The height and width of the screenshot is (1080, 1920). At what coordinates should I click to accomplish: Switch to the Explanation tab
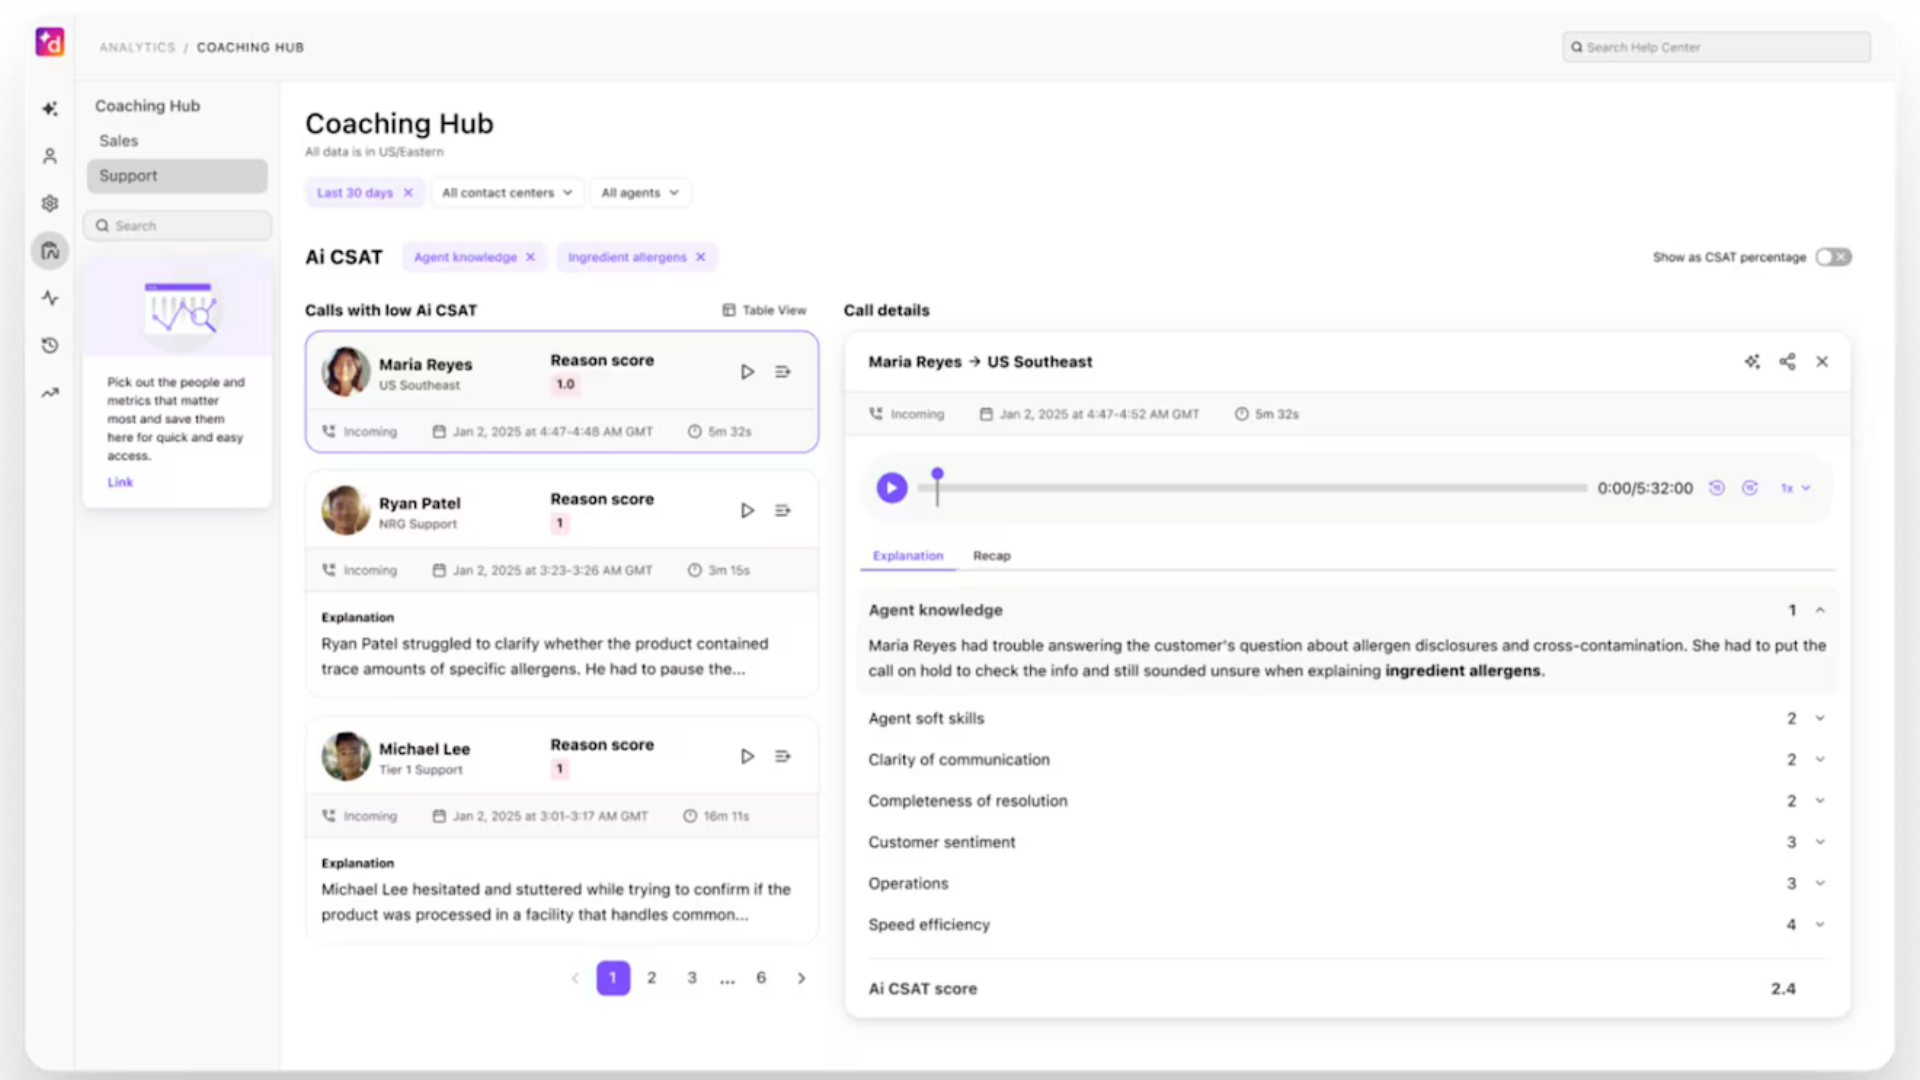908,556
